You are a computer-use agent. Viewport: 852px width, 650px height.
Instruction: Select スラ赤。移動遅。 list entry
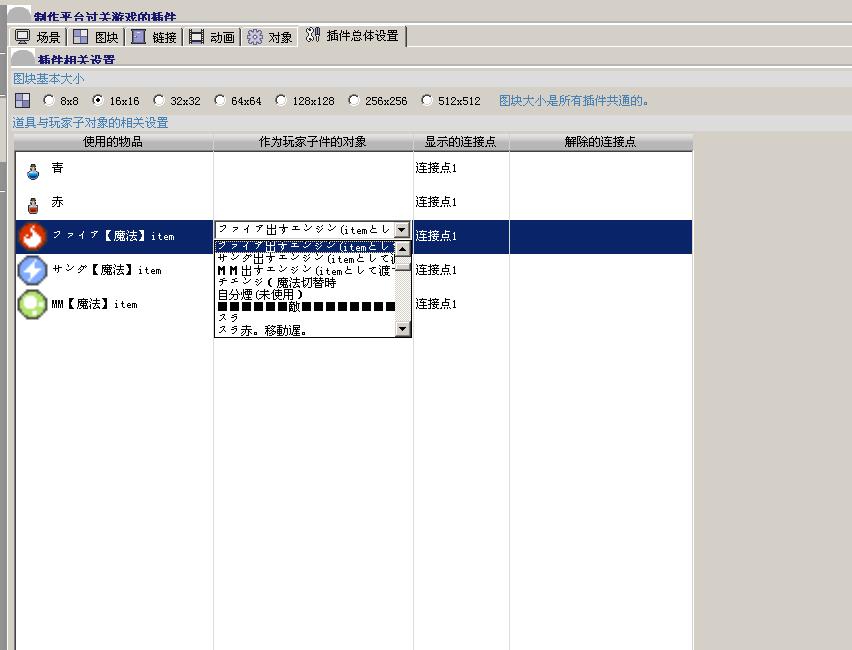(305, 330)
